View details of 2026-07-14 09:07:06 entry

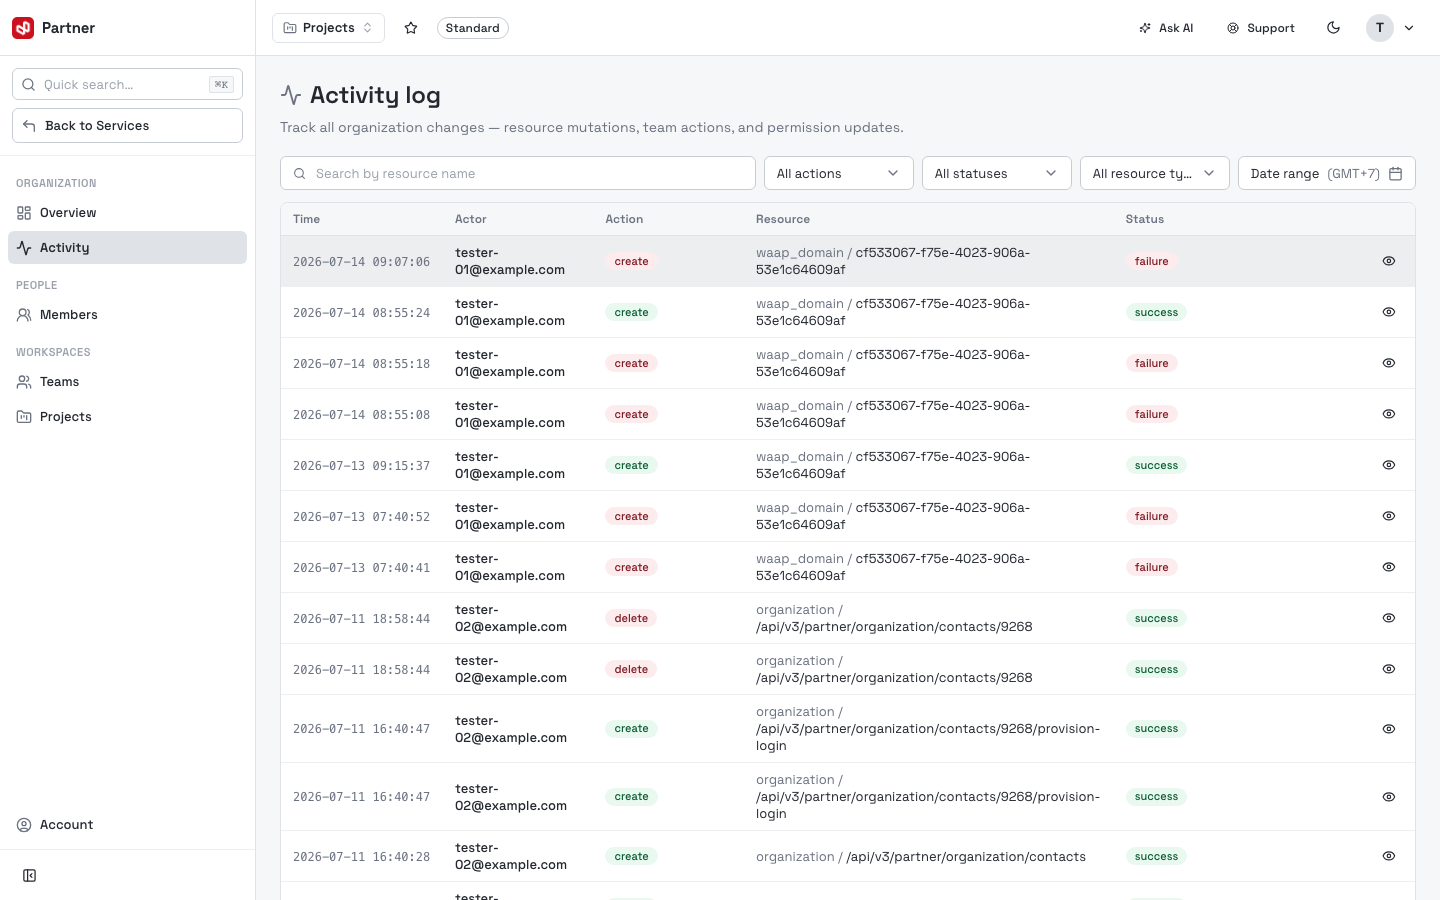(x=1389, y=261)
